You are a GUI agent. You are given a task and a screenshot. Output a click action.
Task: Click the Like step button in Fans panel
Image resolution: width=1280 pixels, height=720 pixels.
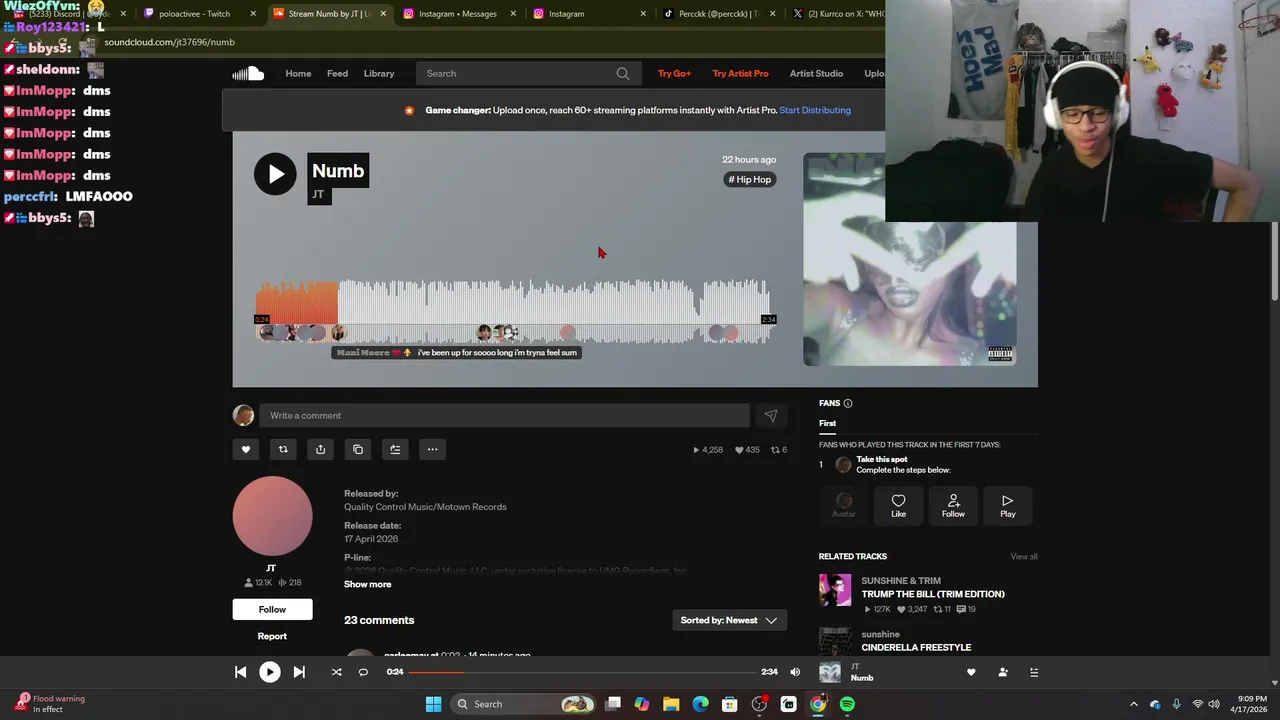coord(898,506)
